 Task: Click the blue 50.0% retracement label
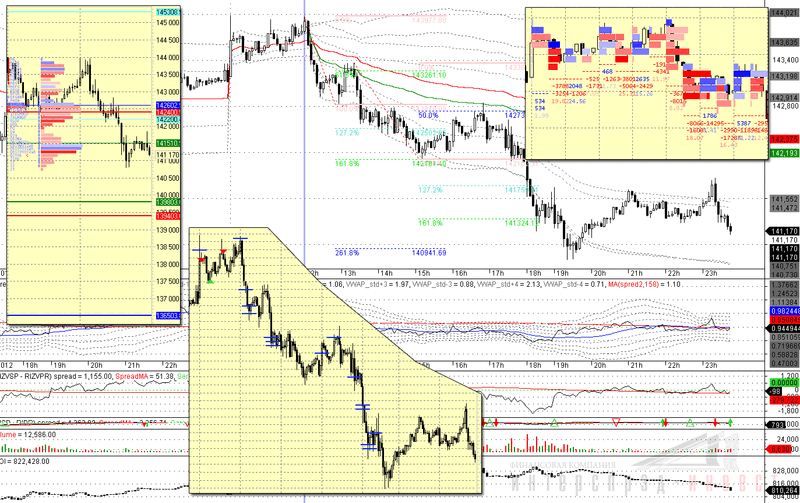coord(428,116)
